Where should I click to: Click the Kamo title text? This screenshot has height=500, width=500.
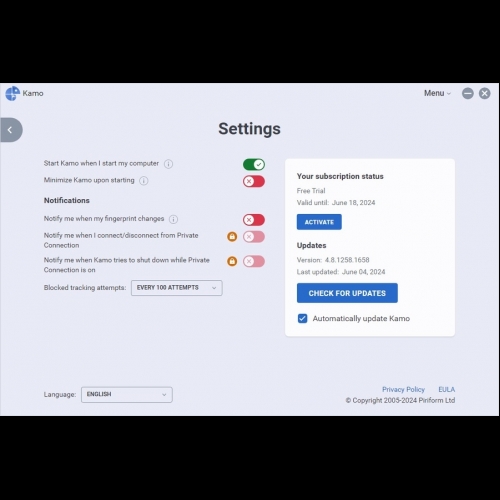33,93
